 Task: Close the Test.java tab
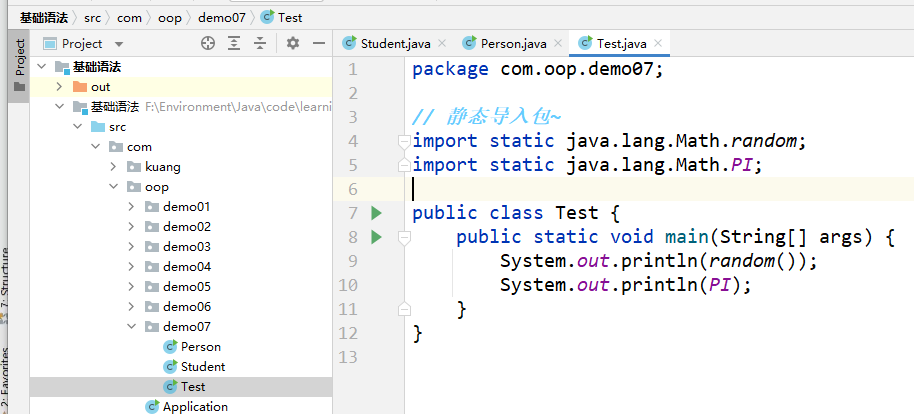(x=658, y=43)
